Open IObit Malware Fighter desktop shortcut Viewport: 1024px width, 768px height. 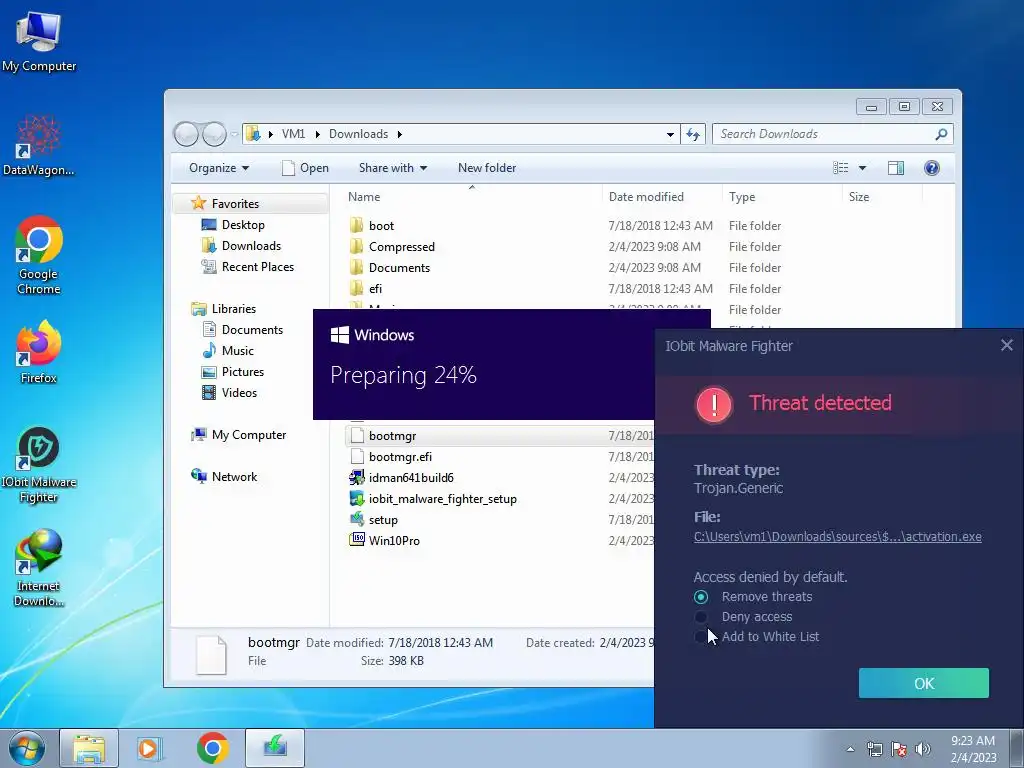[39, 465]
